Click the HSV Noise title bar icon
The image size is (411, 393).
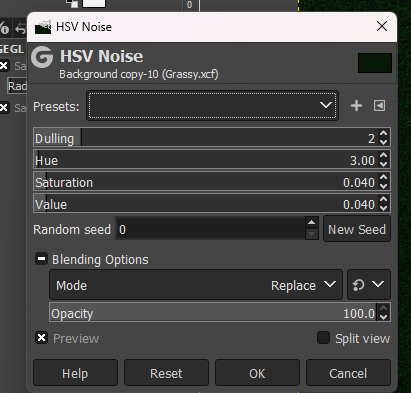(x=43, y=27)
